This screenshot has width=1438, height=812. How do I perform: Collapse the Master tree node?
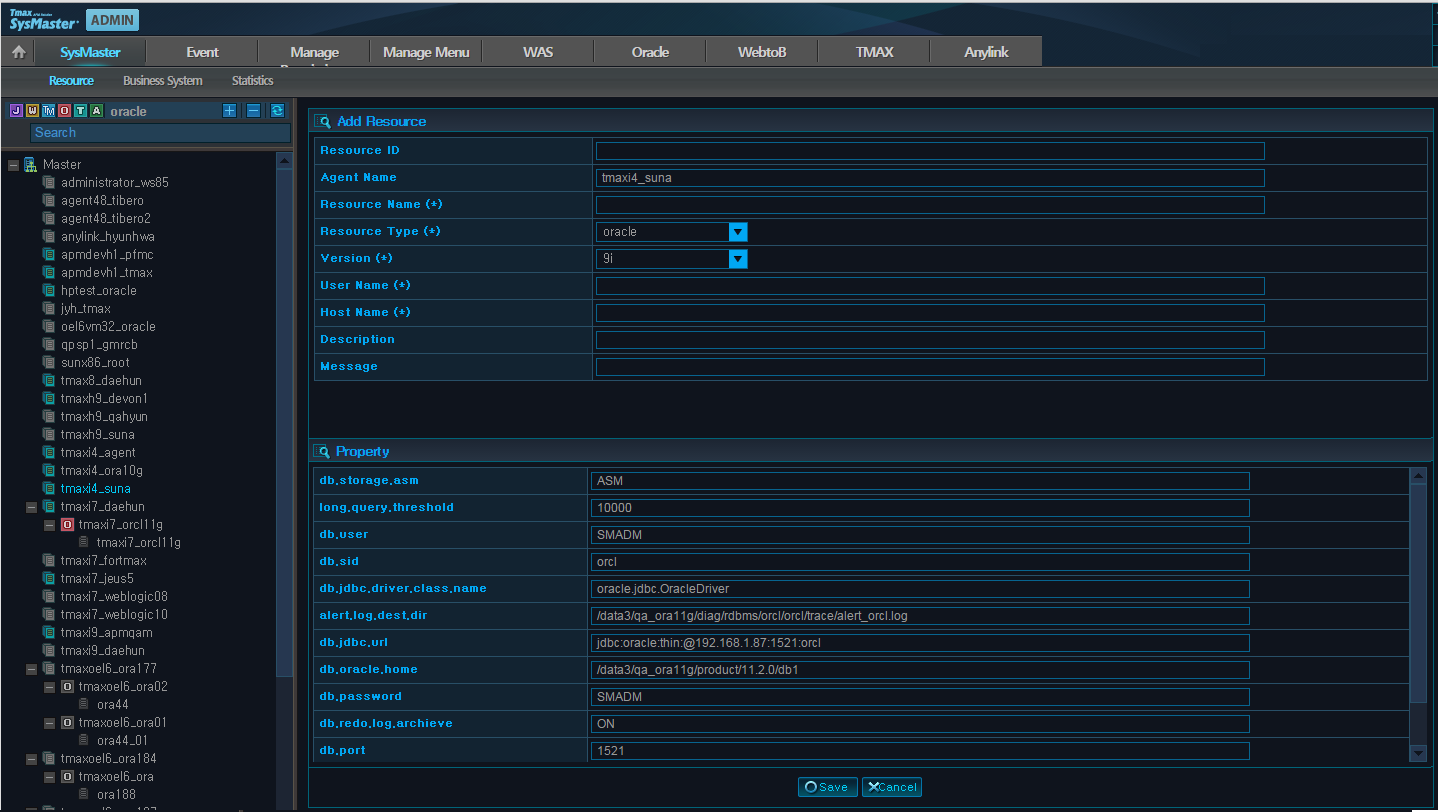tap(13, 165)
